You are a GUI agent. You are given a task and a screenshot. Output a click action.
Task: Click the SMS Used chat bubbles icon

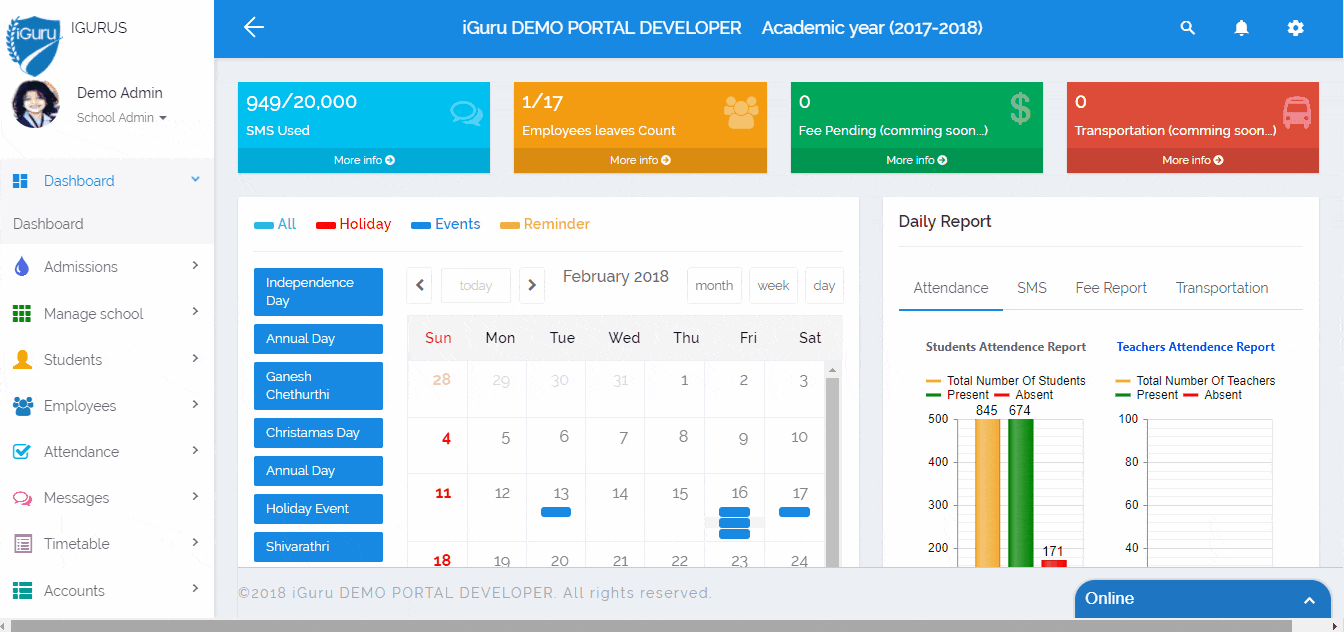[466, 111]
